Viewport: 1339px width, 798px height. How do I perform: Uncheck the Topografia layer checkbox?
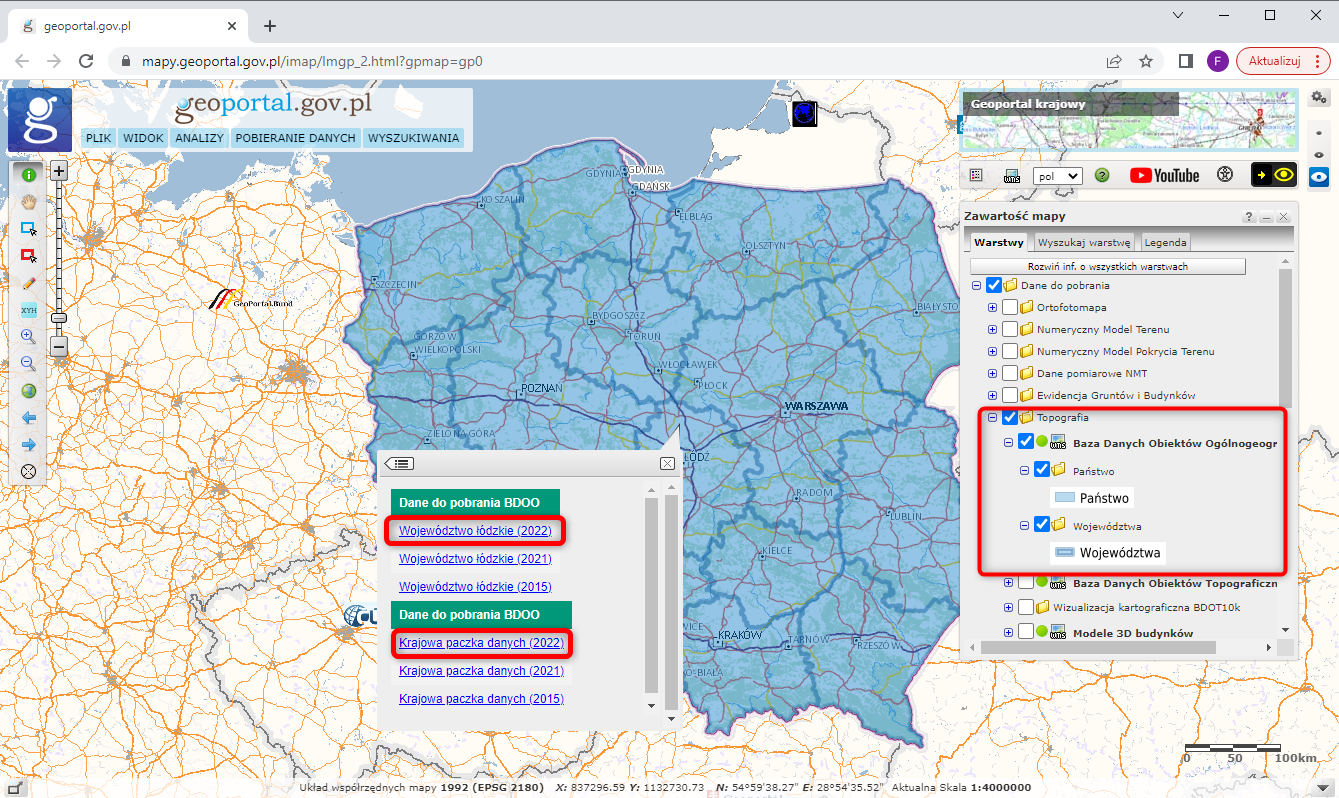tap(1010, 417)
